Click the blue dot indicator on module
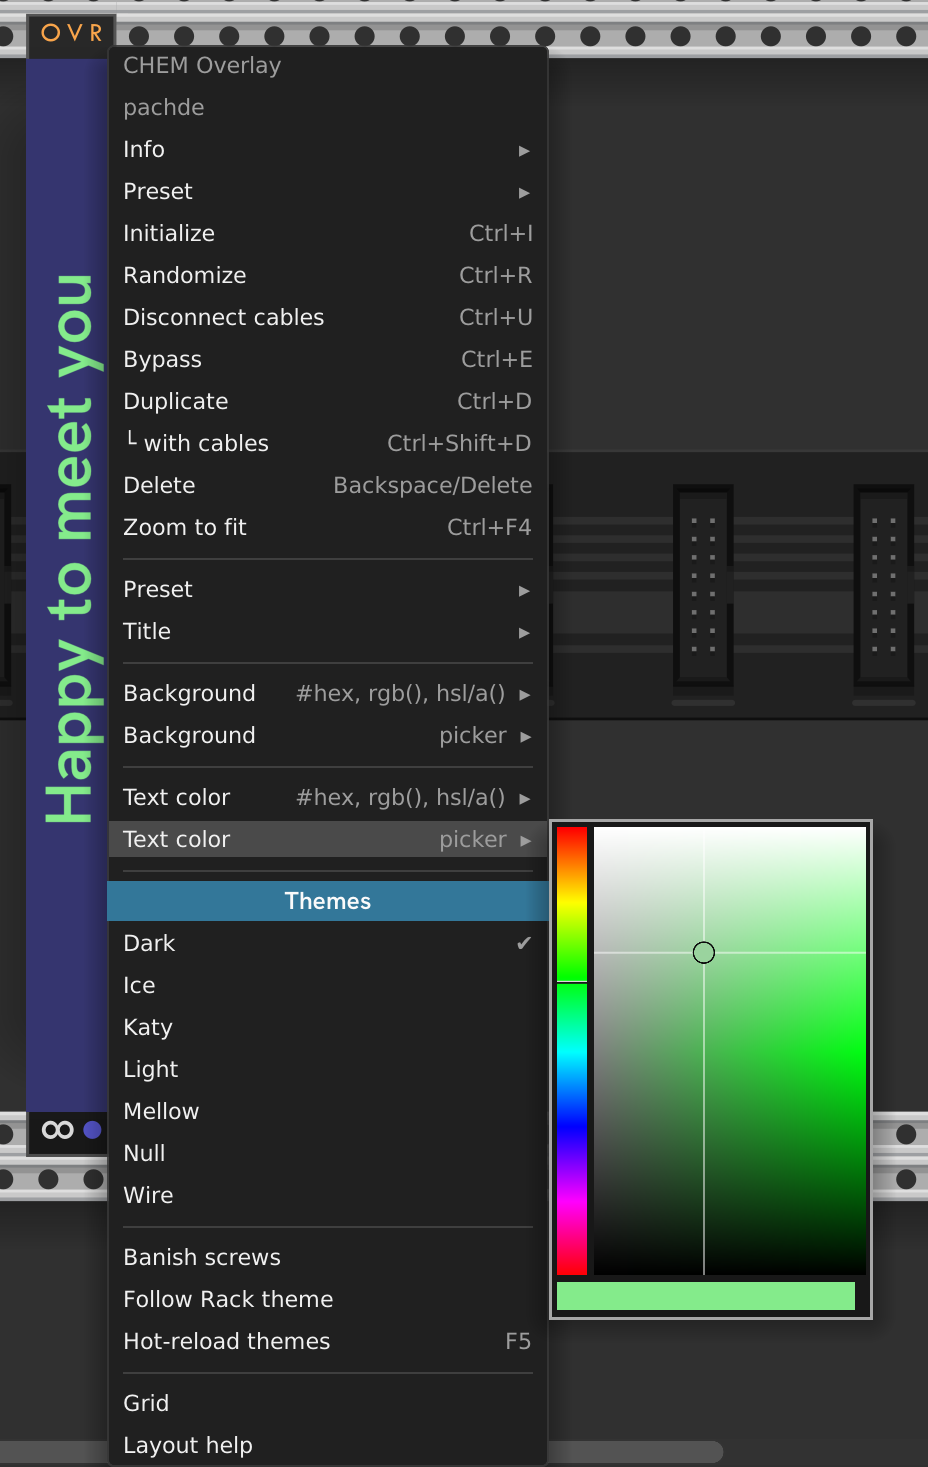 pos(92,1130)
